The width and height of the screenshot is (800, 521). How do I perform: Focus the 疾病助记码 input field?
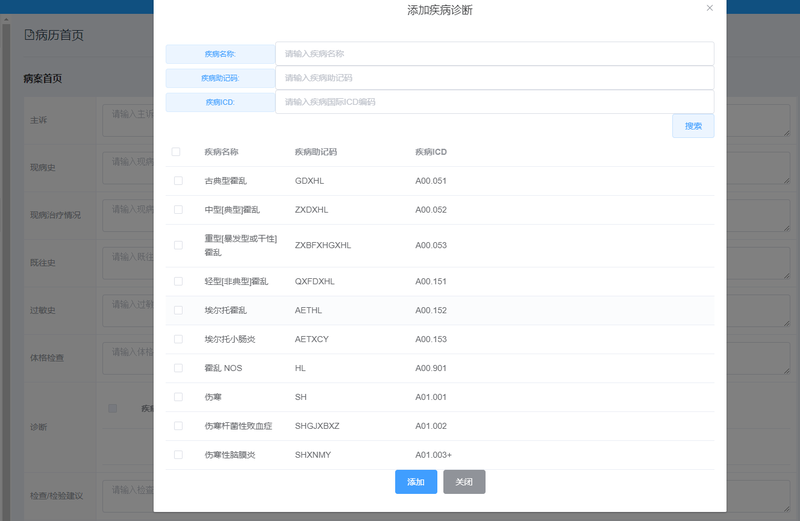[494, 78]
